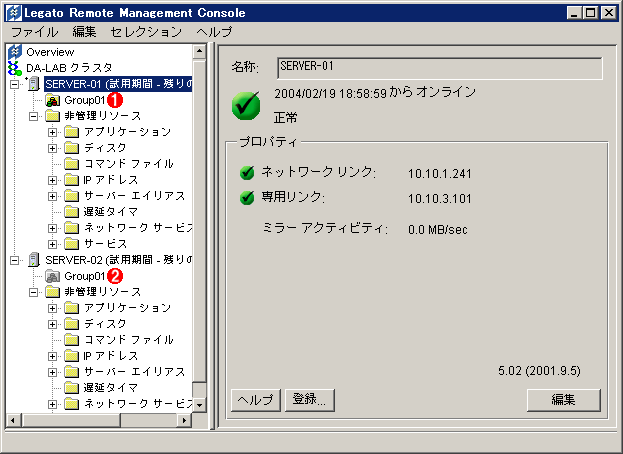This screenshot has height=454, width=623.
Task: Open the ファイル menu
Action: click(35, 32)
